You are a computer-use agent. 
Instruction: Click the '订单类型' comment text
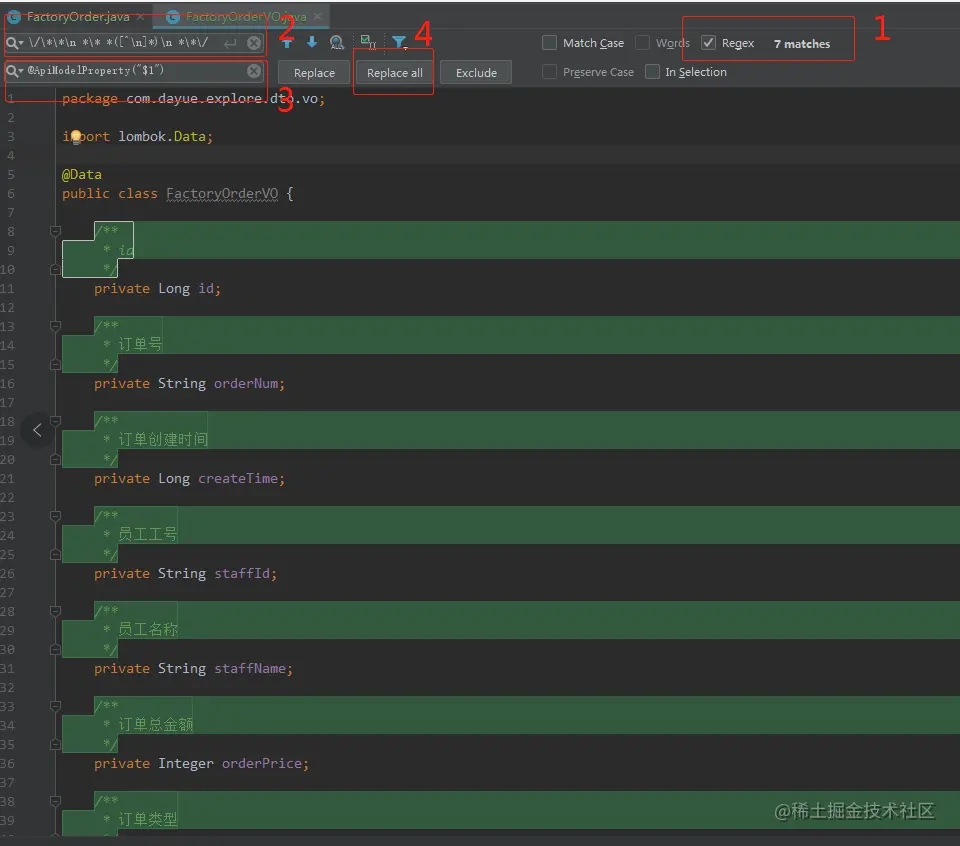coord(148,819)
